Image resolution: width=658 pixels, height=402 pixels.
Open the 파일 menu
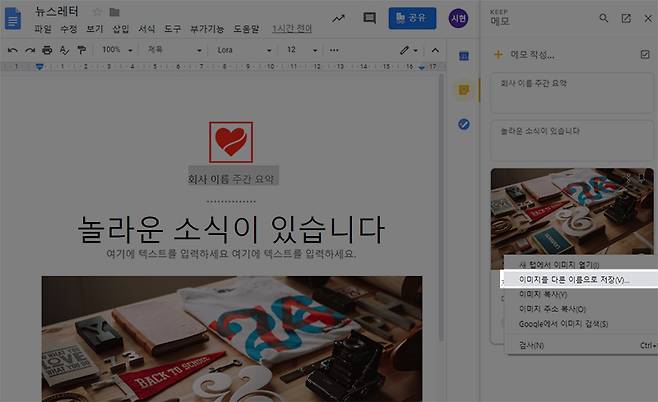[x=43, y=29]
